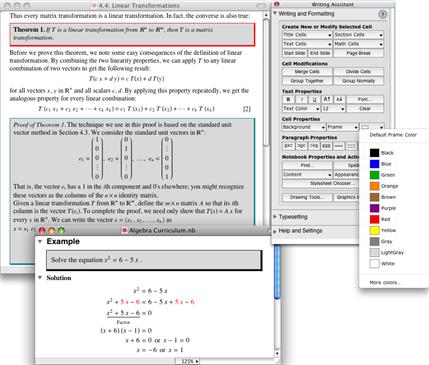Toggle bold text formatting button

[x=288, y=99]
